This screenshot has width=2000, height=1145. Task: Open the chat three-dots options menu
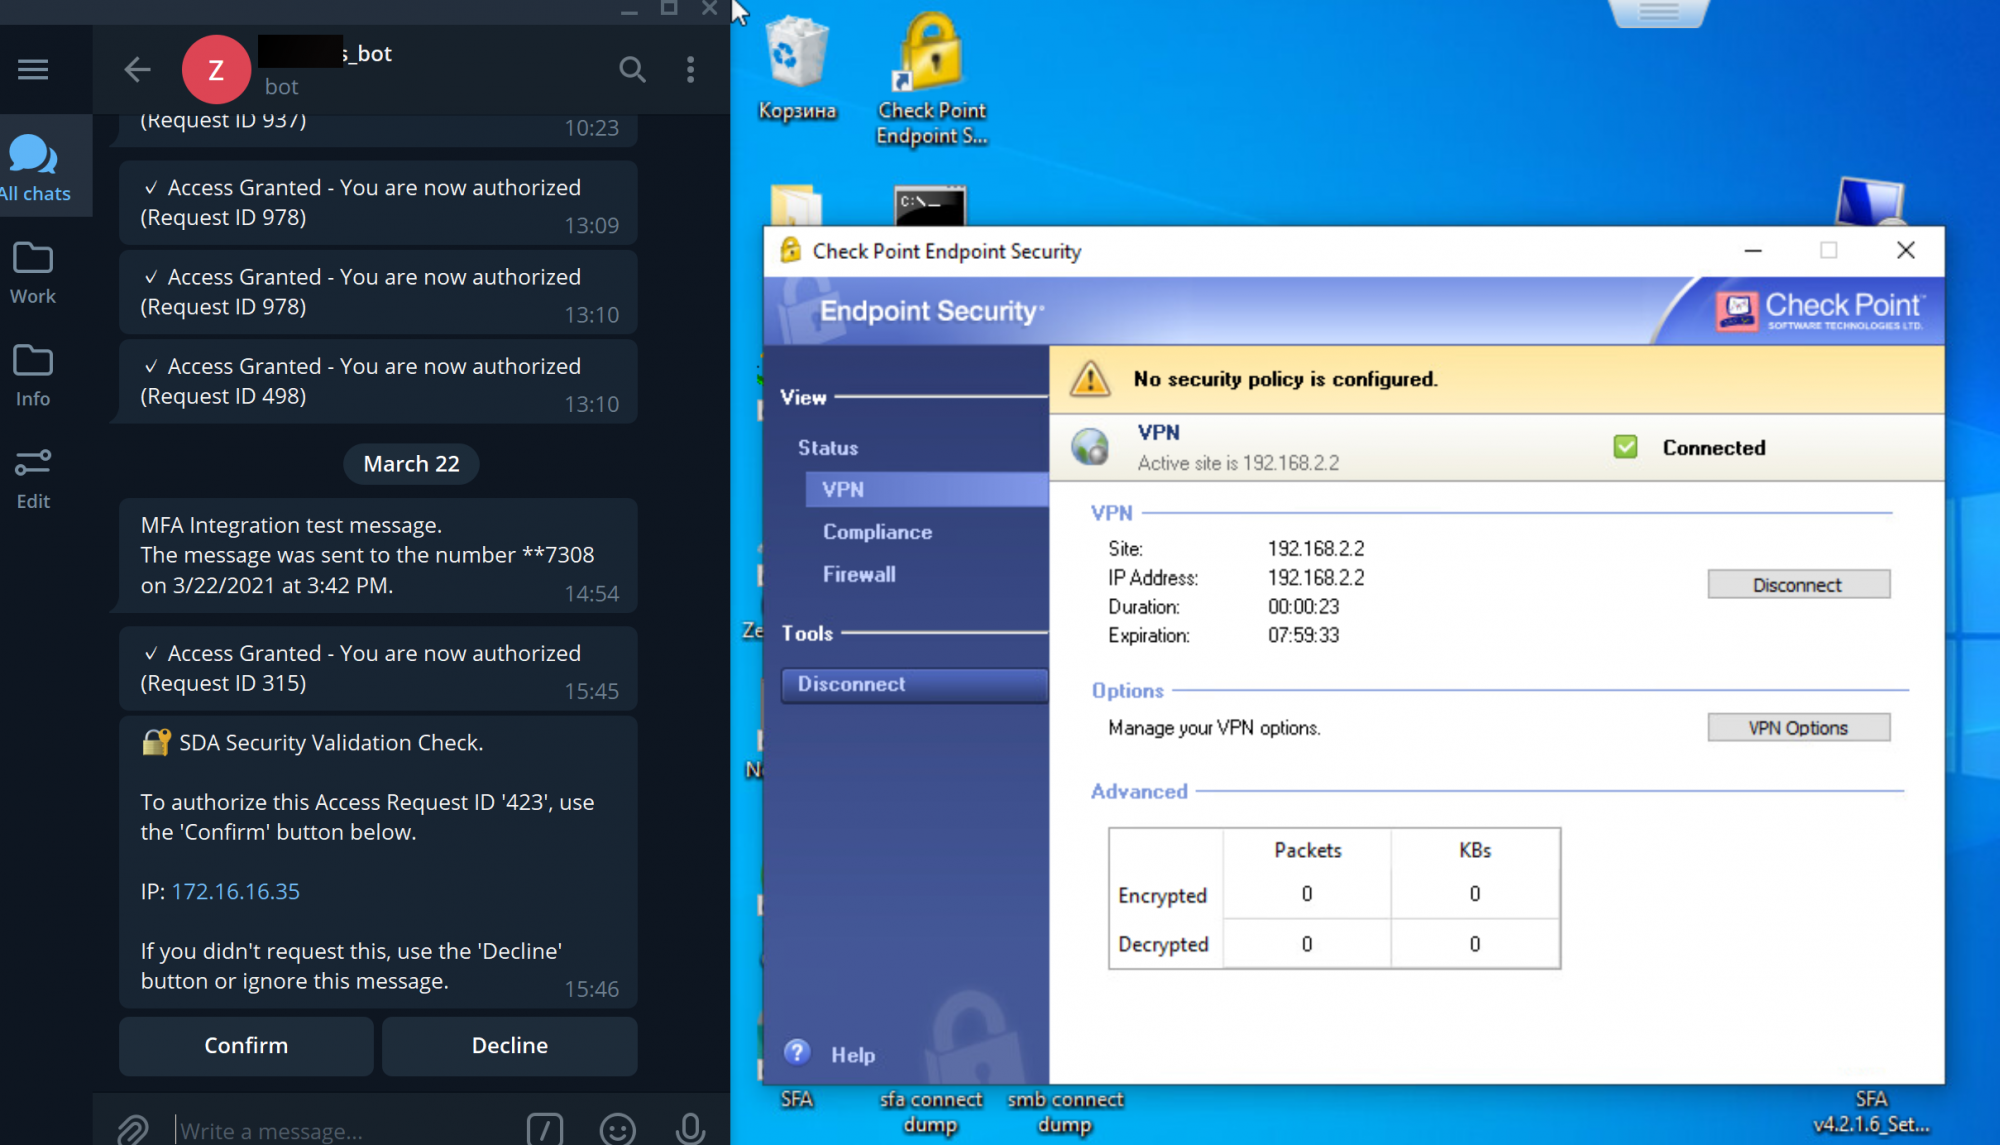[x=690, y=69]
